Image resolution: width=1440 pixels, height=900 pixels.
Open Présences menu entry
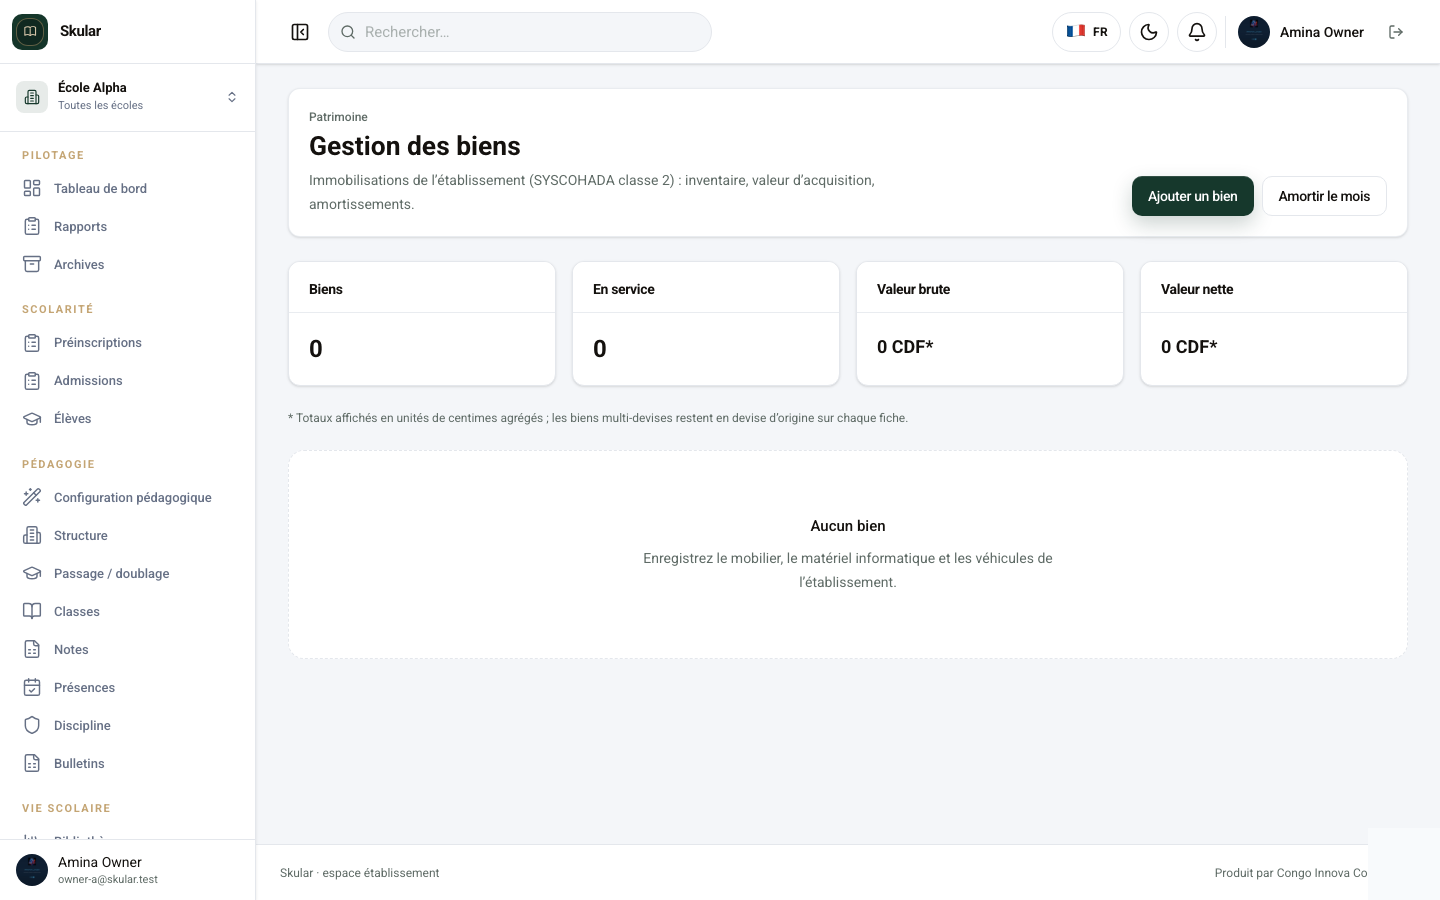[x=128, y=687]
